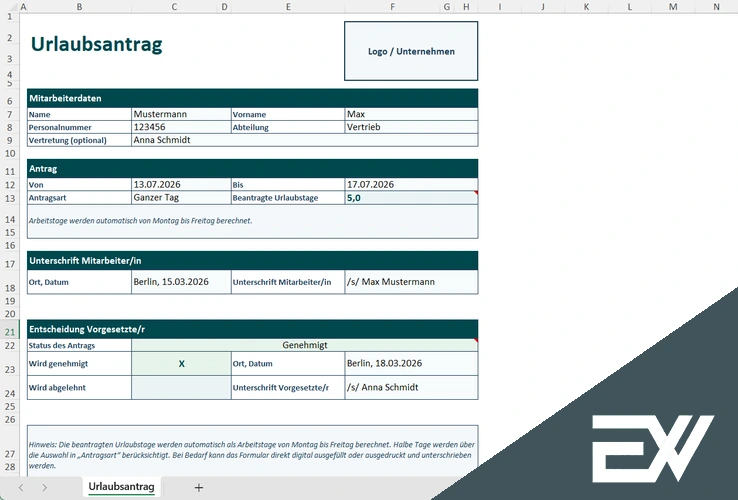Viewport: 738px width, 500px height.
Task: Select the Logo / Unternehmen placeholder box
Action: pos(411,51)
